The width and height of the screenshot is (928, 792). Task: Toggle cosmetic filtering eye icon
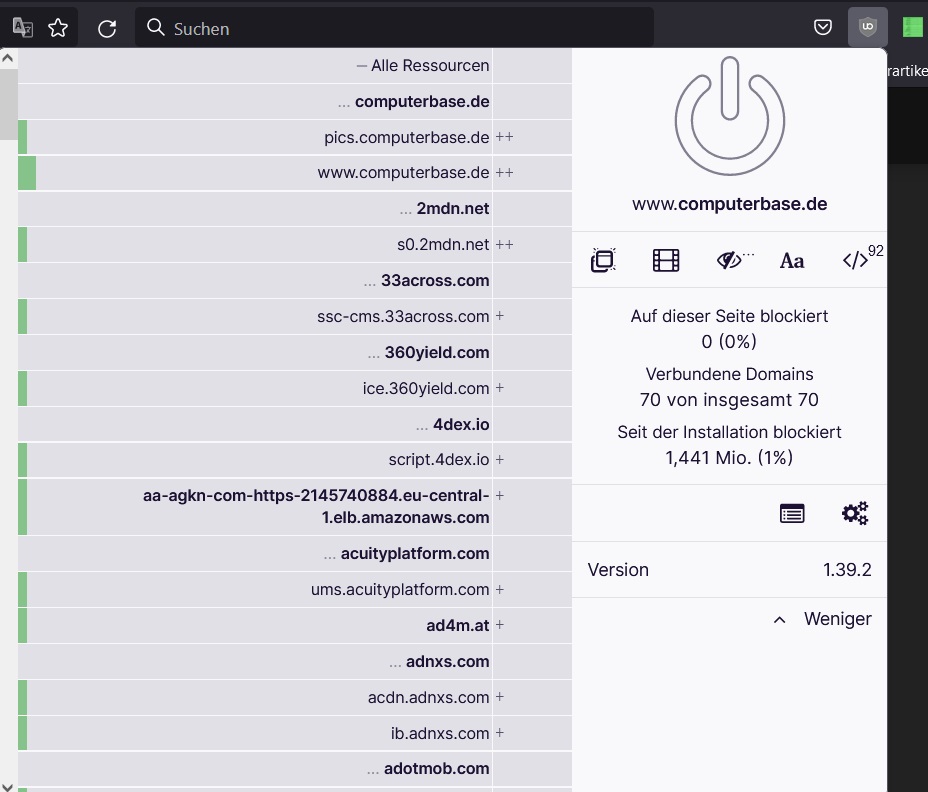[x=729, y=260]
